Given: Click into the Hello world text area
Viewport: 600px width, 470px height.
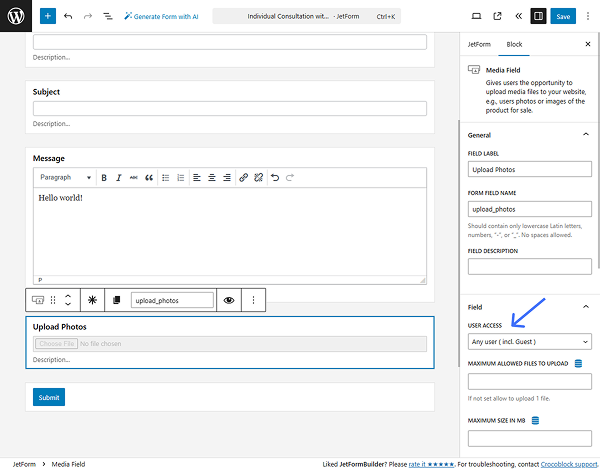Looking at the screenshot, I should (x=230, y=232).
